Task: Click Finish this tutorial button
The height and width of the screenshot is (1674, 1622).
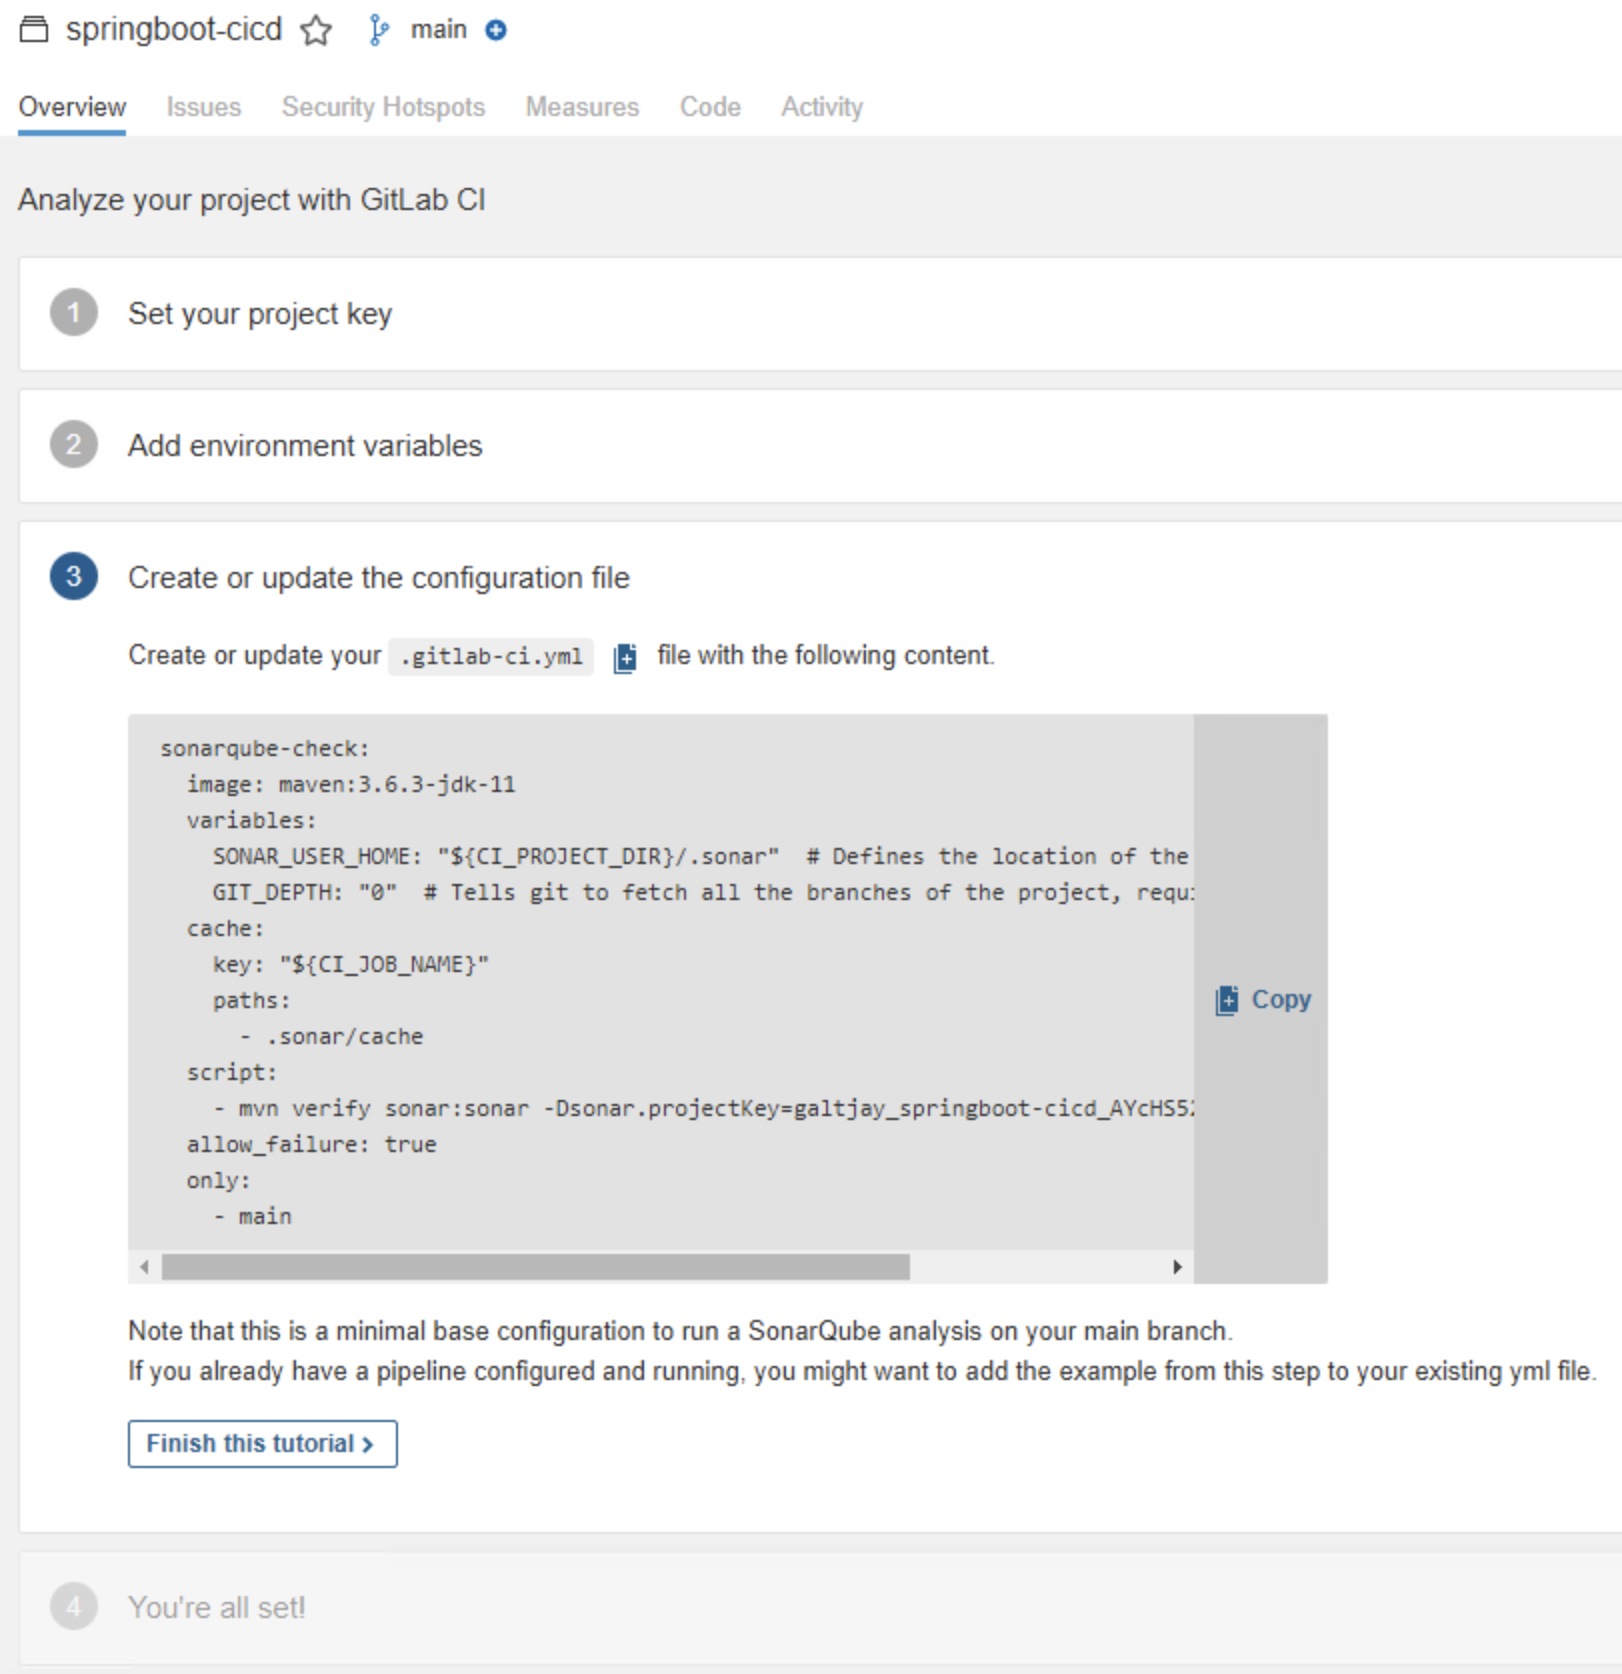Action: pos(263,1444)
